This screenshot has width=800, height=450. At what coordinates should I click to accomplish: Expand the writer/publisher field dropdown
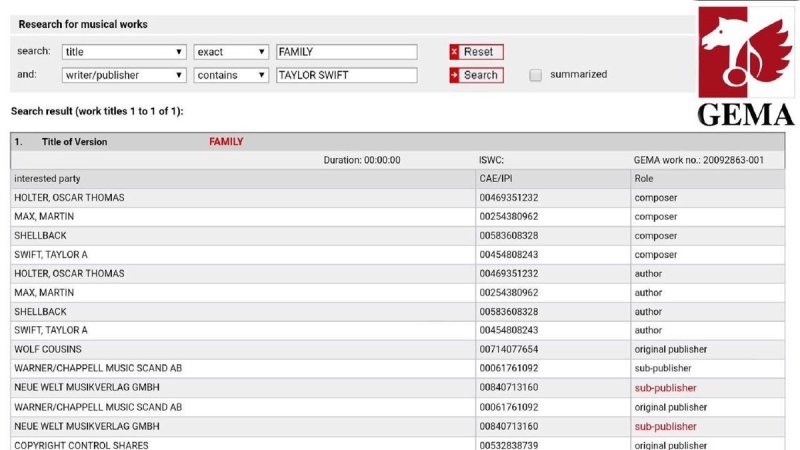tap(124, 75)
